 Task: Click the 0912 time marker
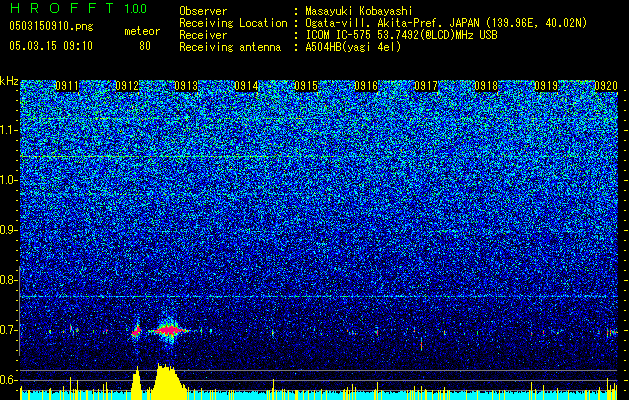point(127,86)
